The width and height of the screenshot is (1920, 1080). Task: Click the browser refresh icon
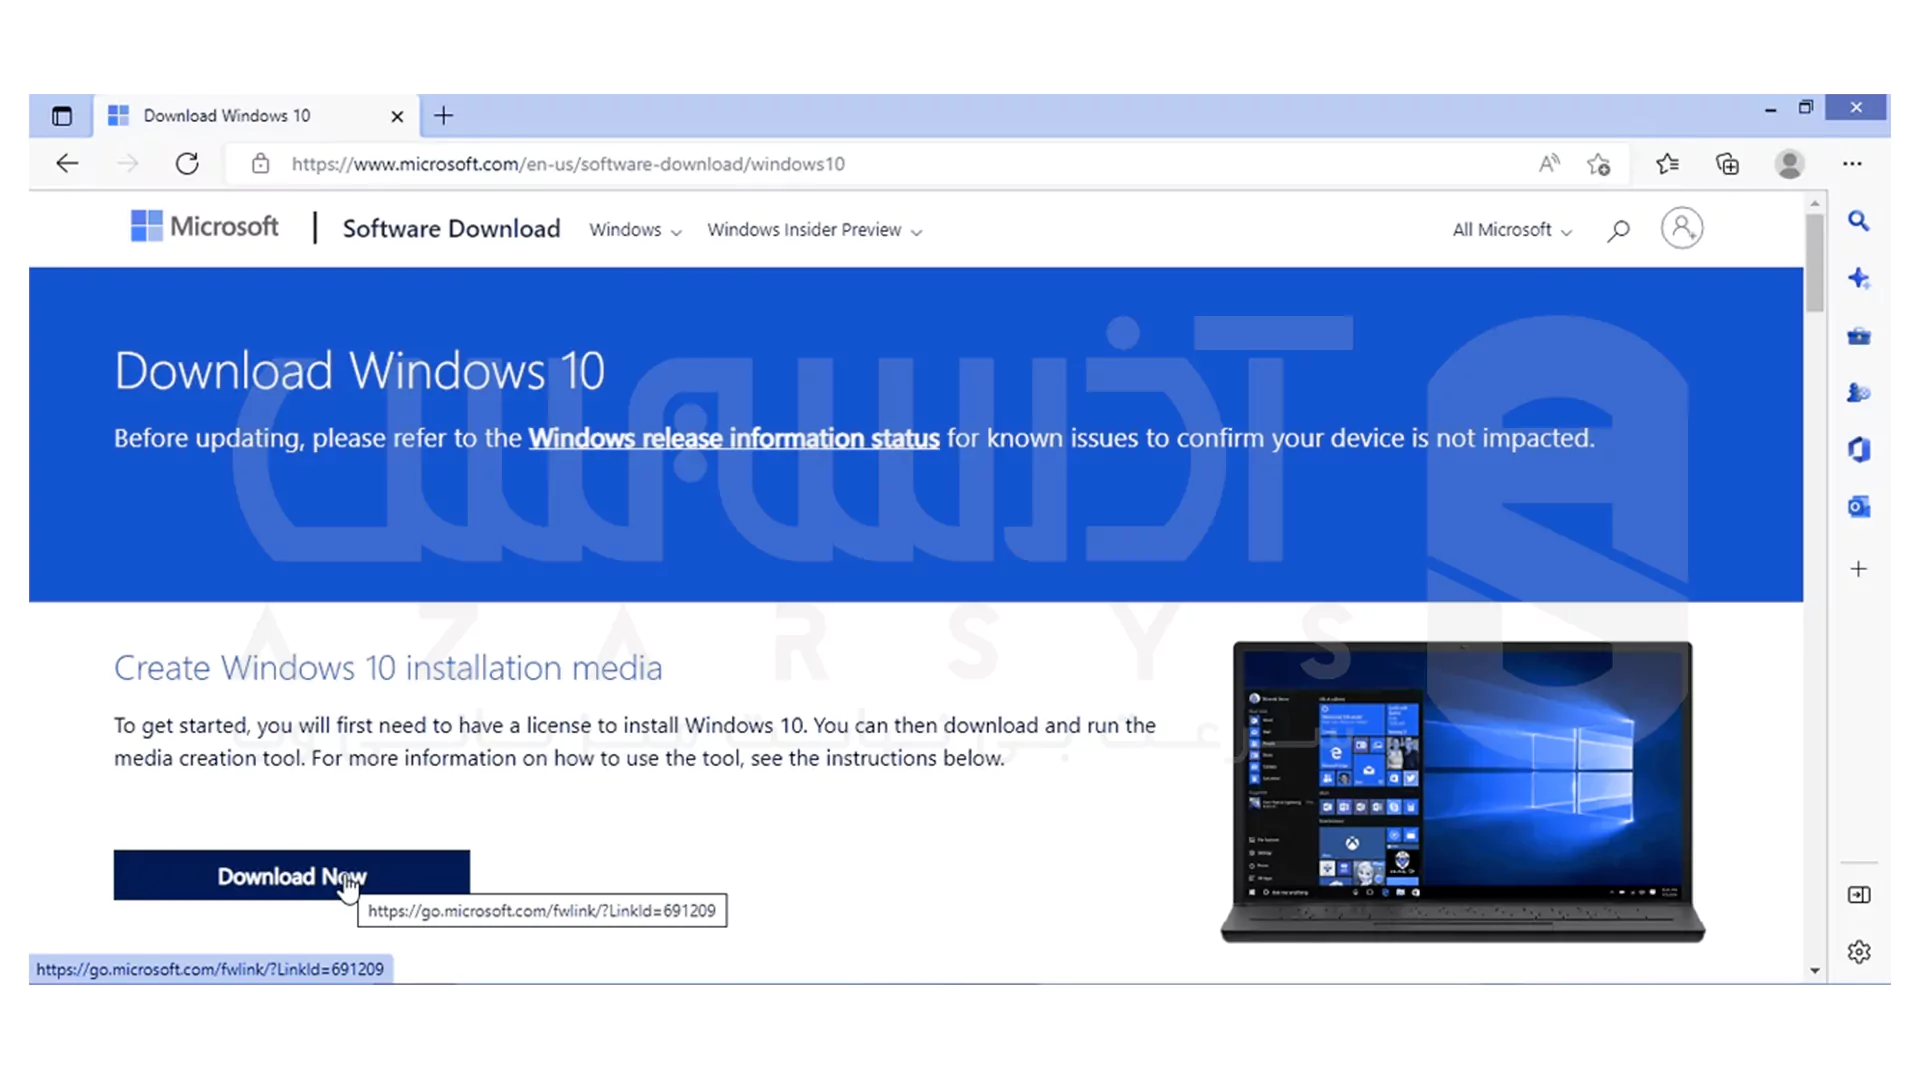[187, 164]
